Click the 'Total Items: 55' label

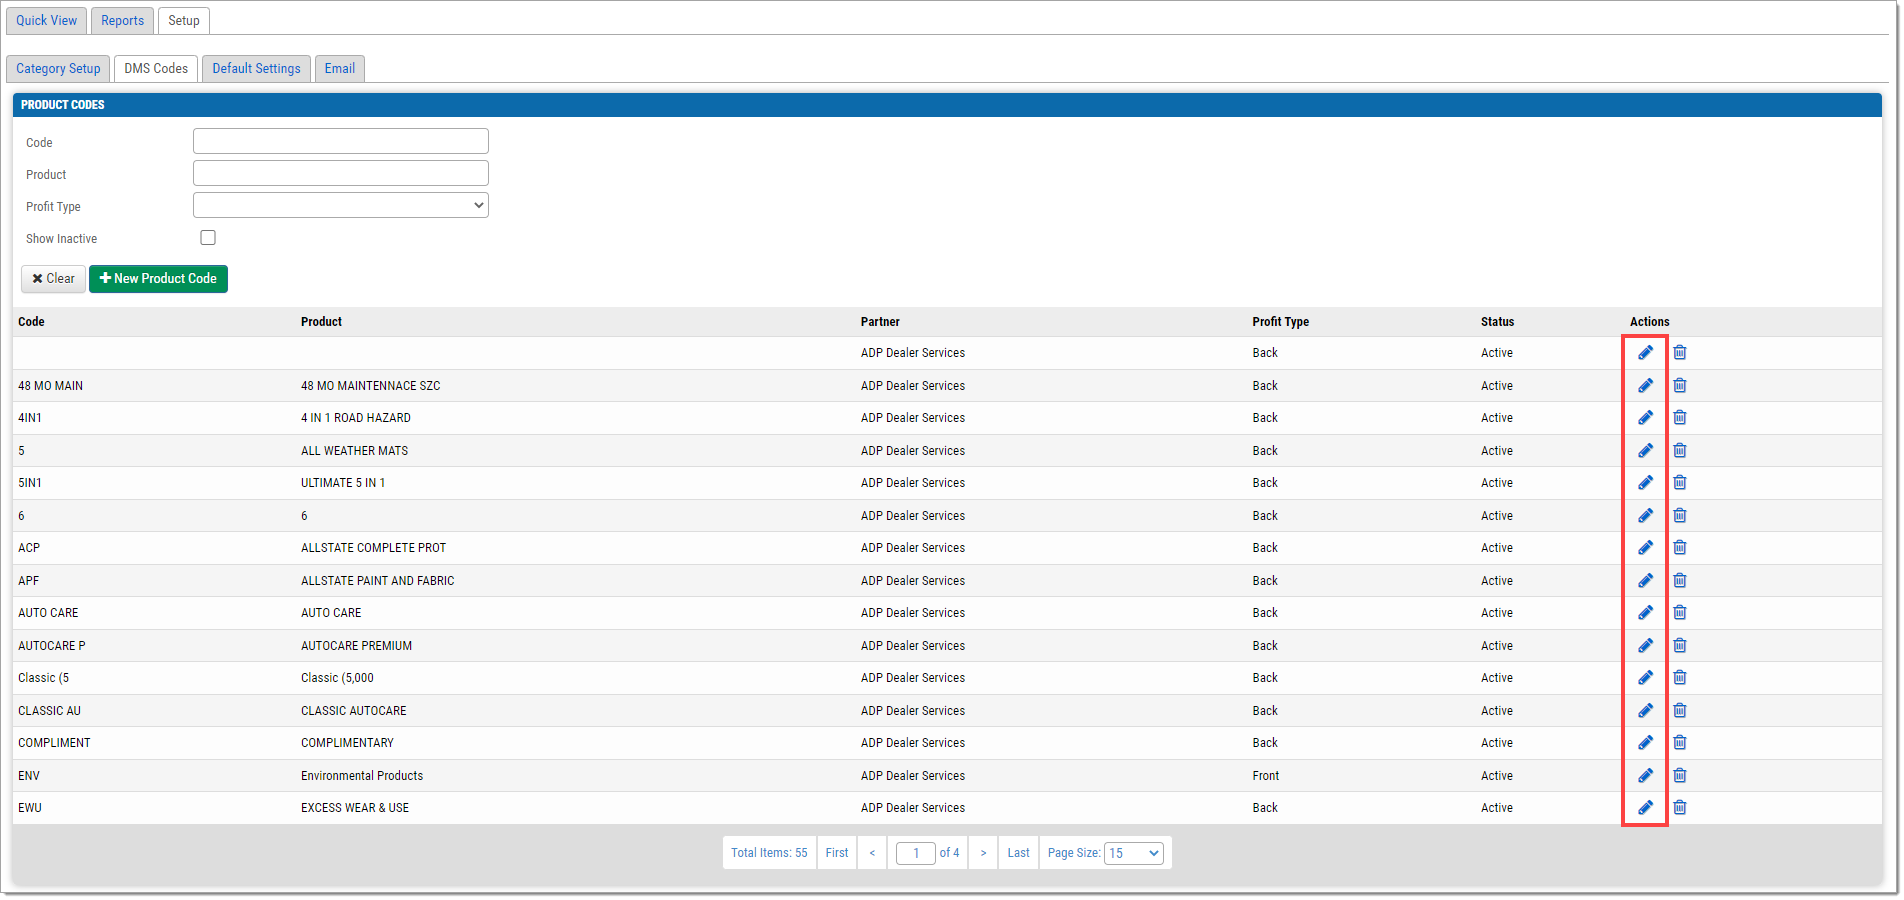(769, 853)
